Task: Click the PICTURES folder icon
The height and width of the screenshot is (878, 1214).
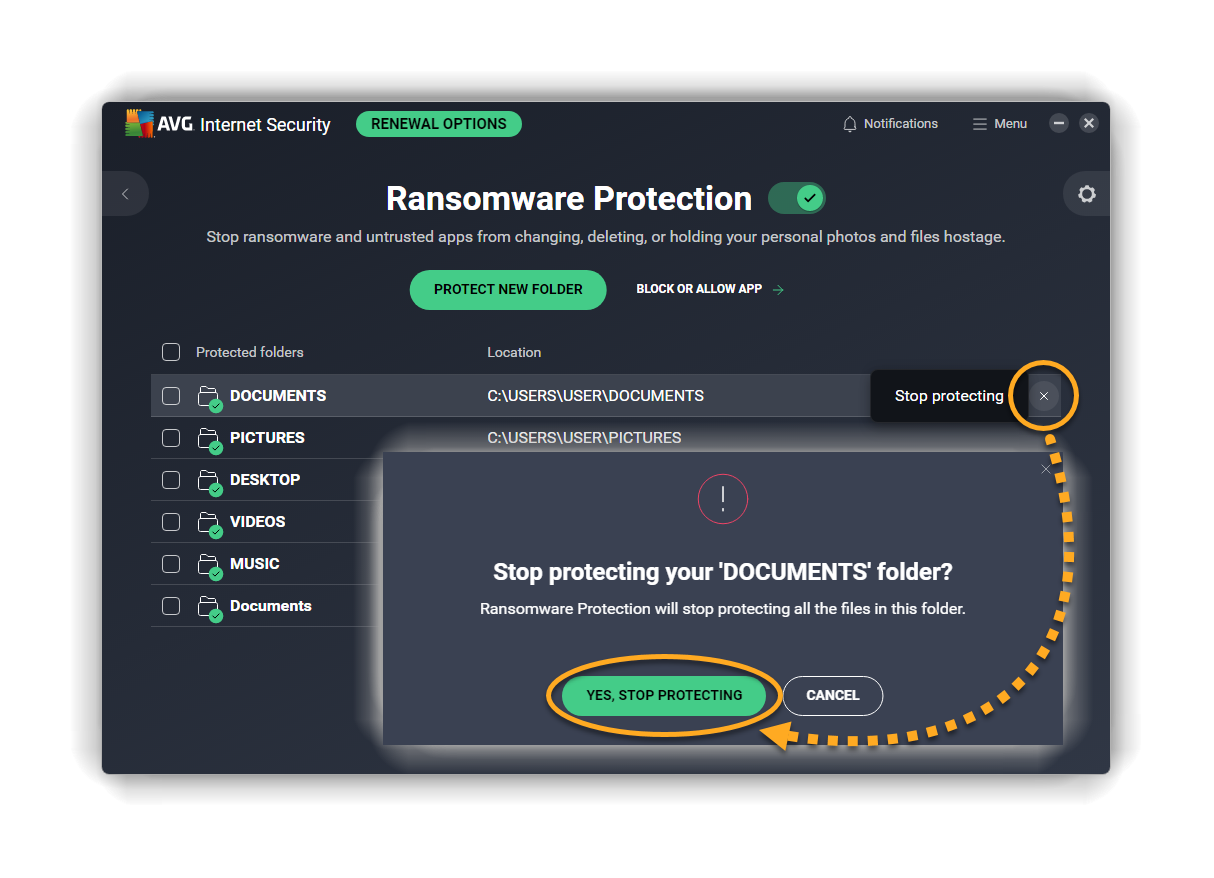Action: click(x=209, y=439)
